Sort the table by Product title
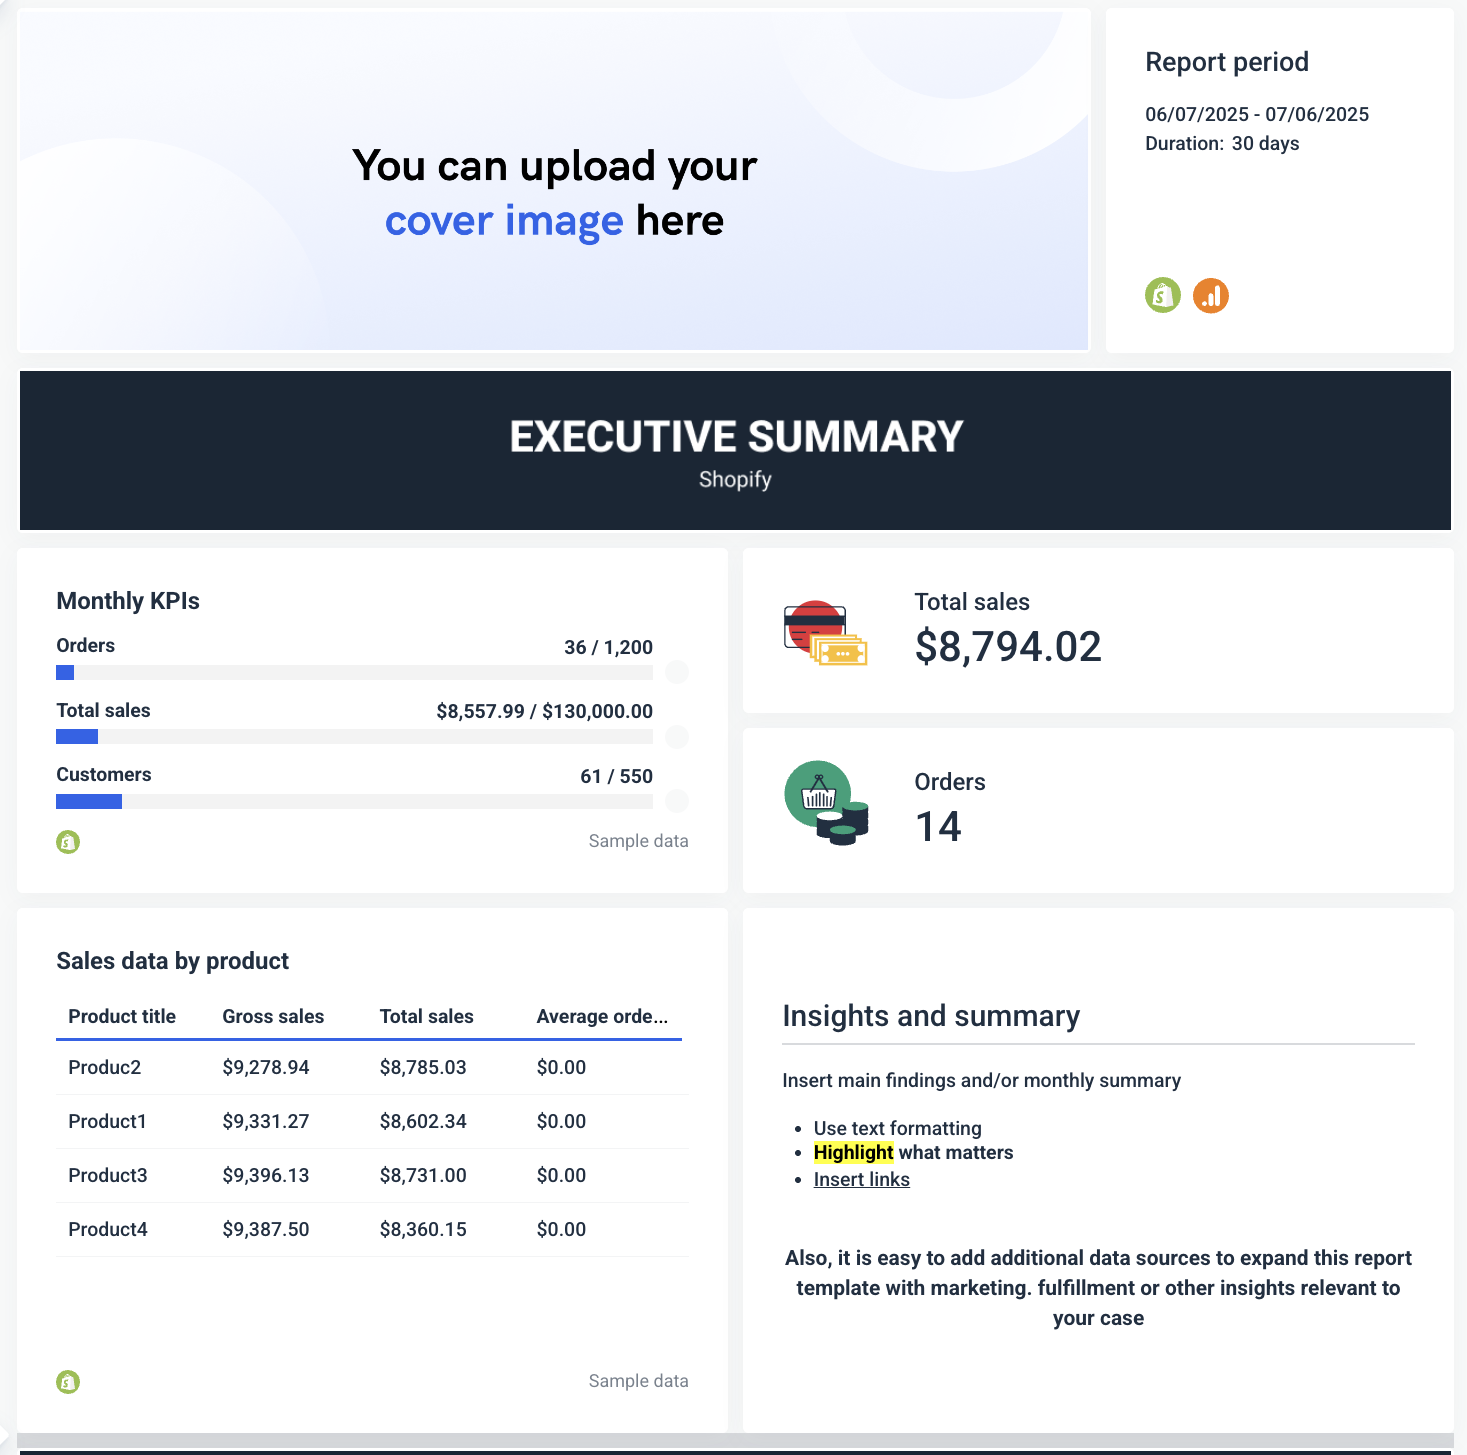 coord(121,1016)
